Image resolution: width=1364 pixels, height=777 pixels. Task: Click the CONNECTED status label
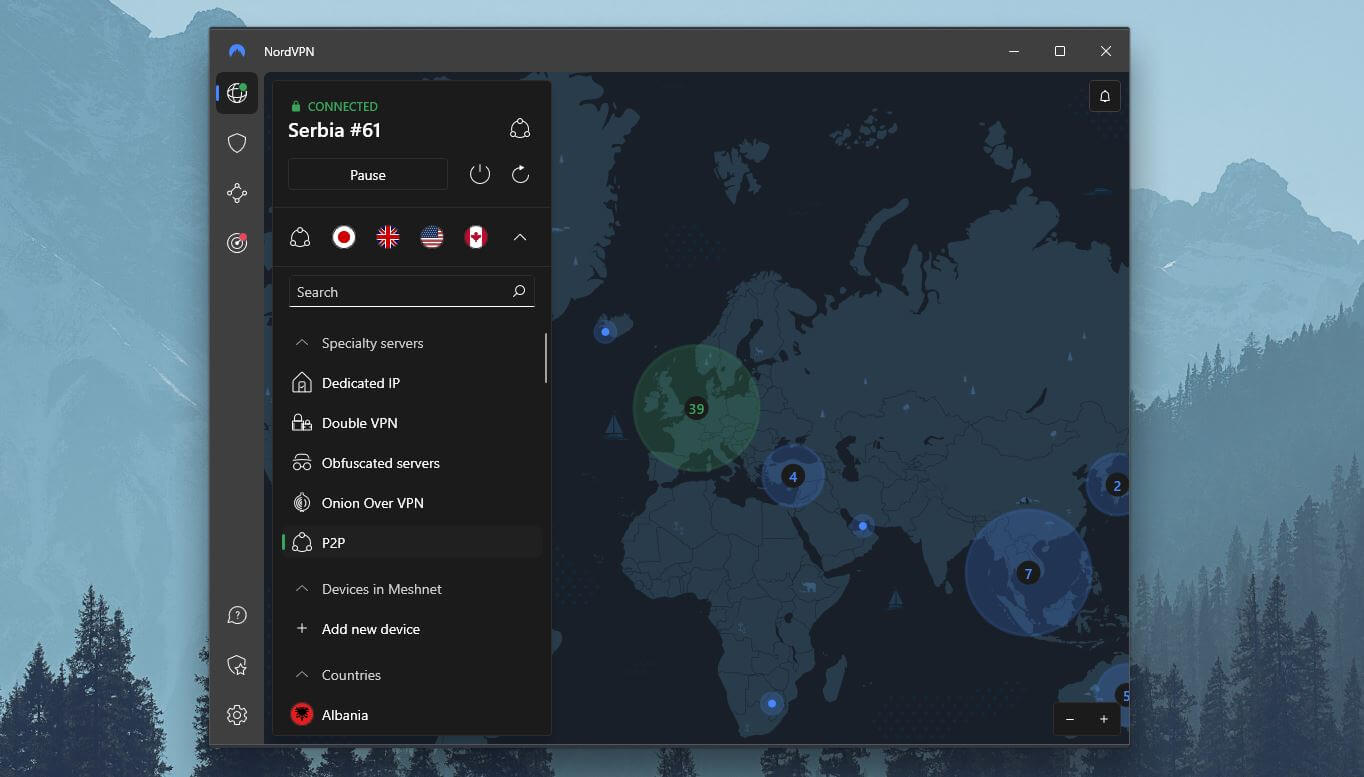343,106
